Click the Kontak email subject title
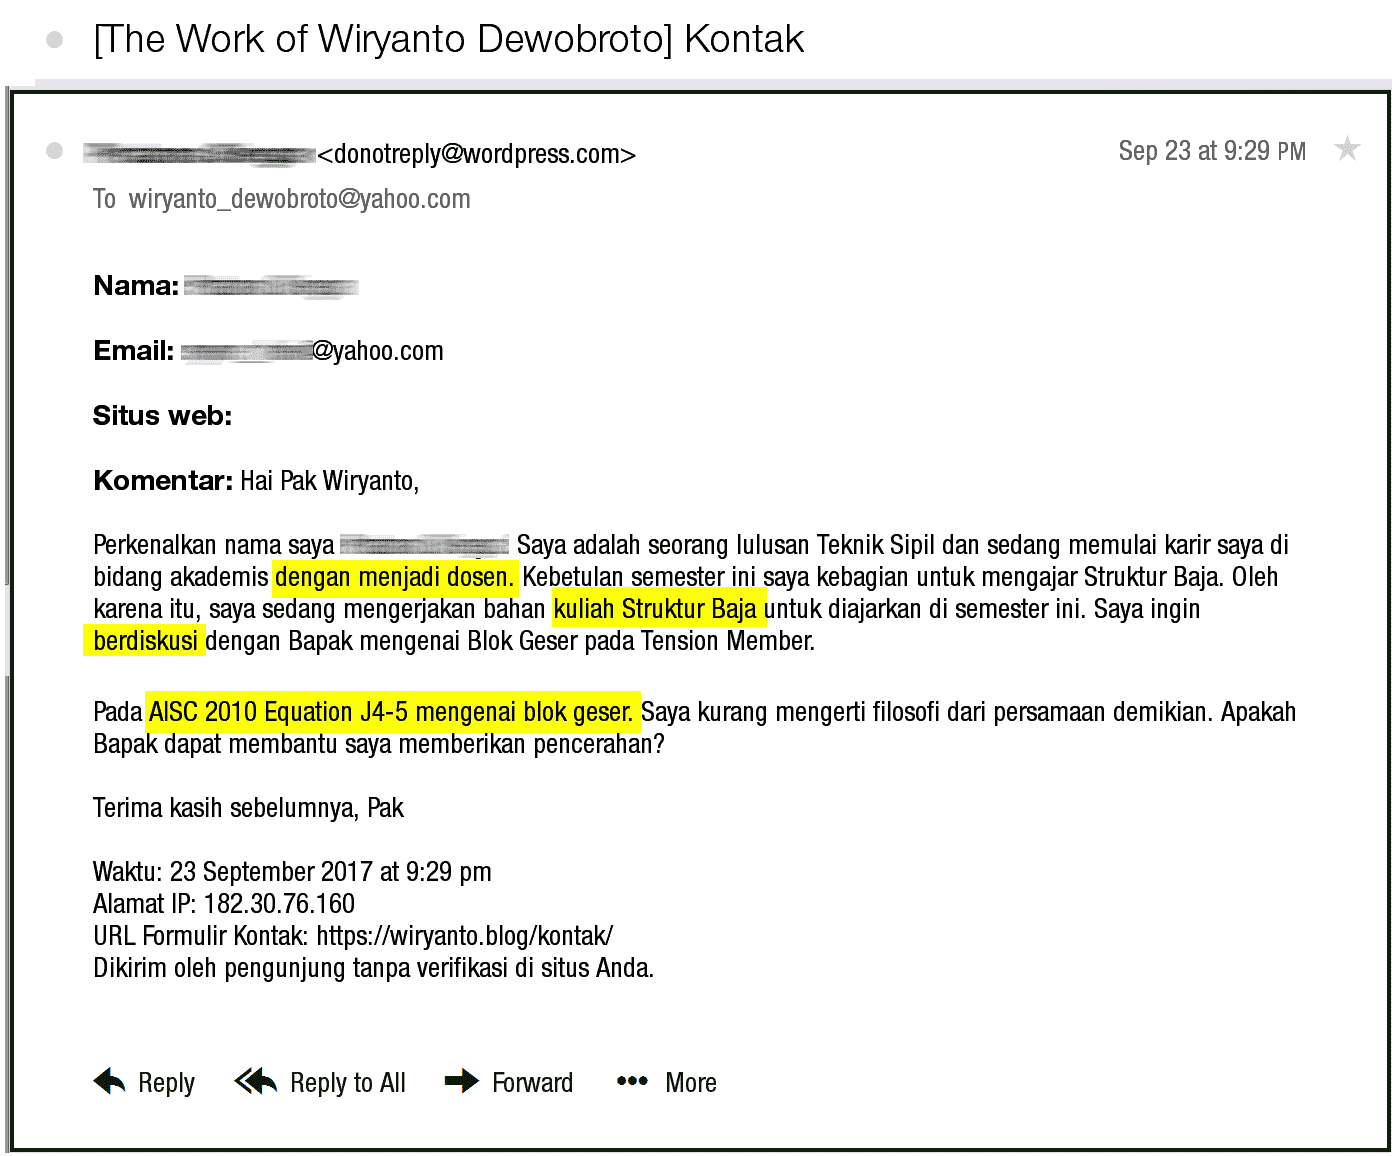The width and height of the screenshot is (1396, 1156). (x=448, y=40)
